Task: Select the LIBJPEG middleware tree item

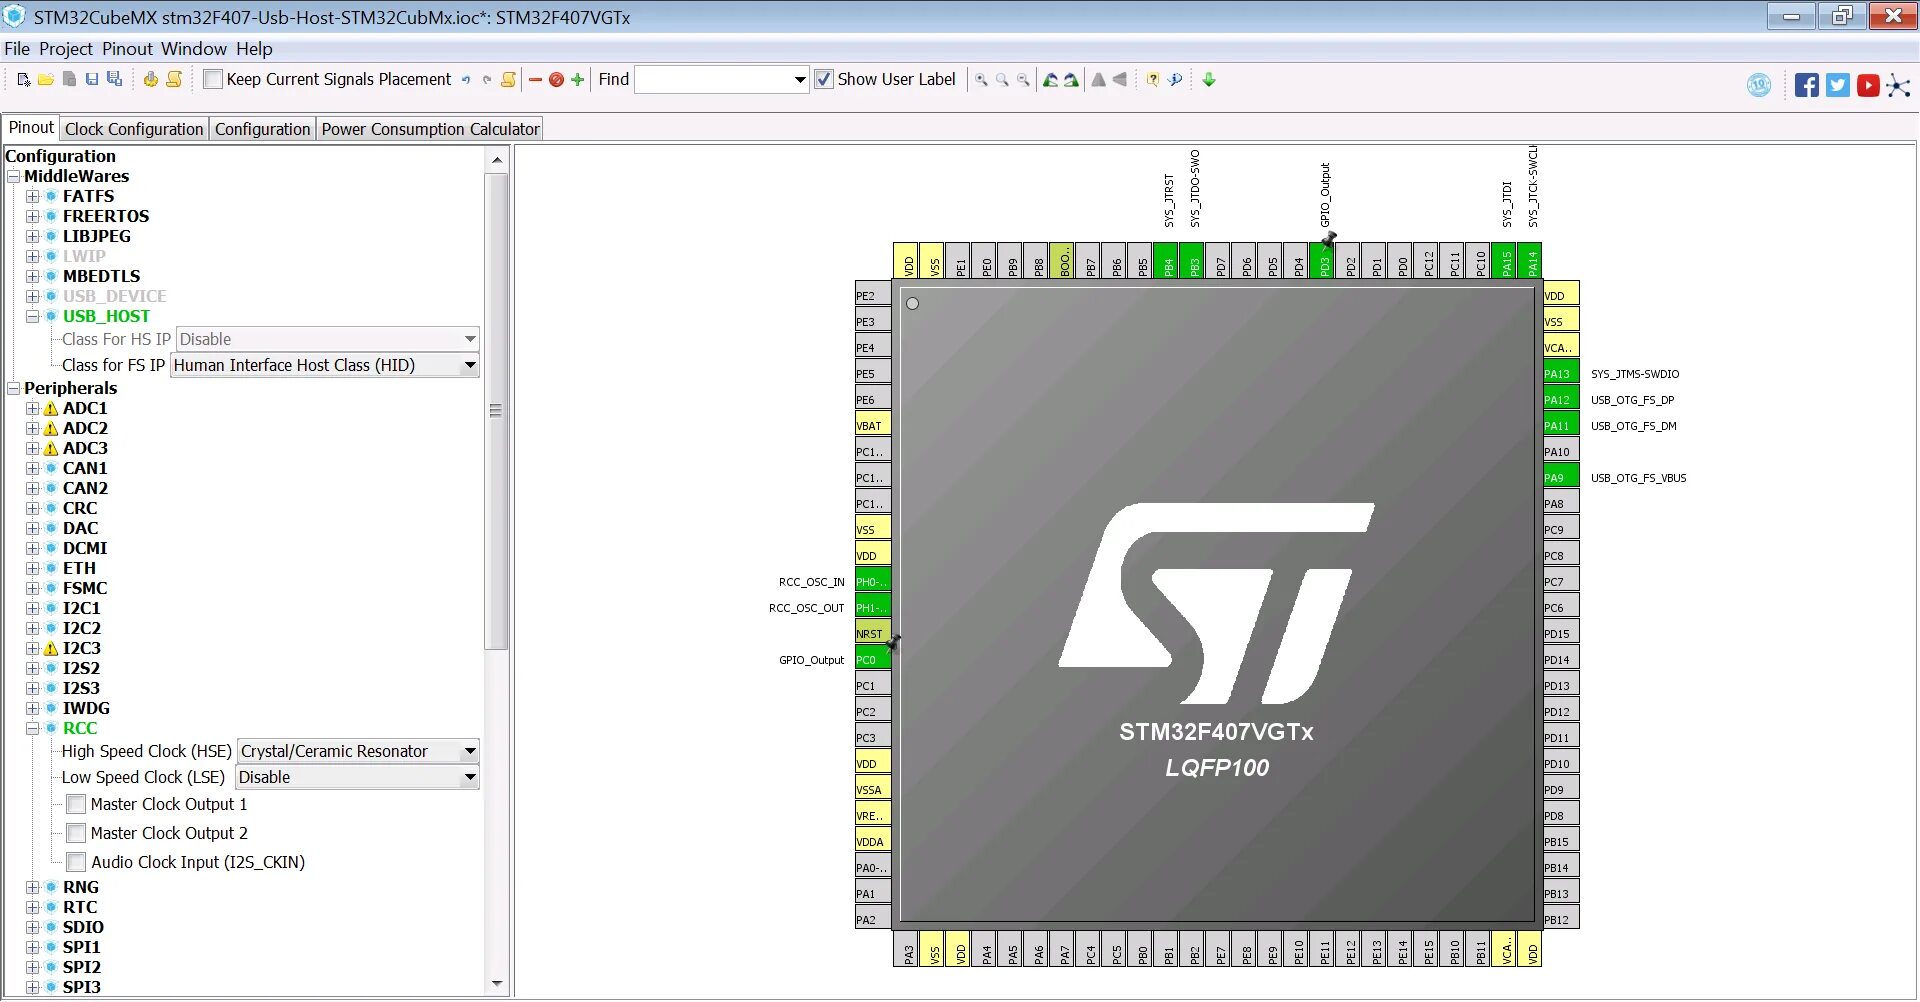Action: coord(97,236)
